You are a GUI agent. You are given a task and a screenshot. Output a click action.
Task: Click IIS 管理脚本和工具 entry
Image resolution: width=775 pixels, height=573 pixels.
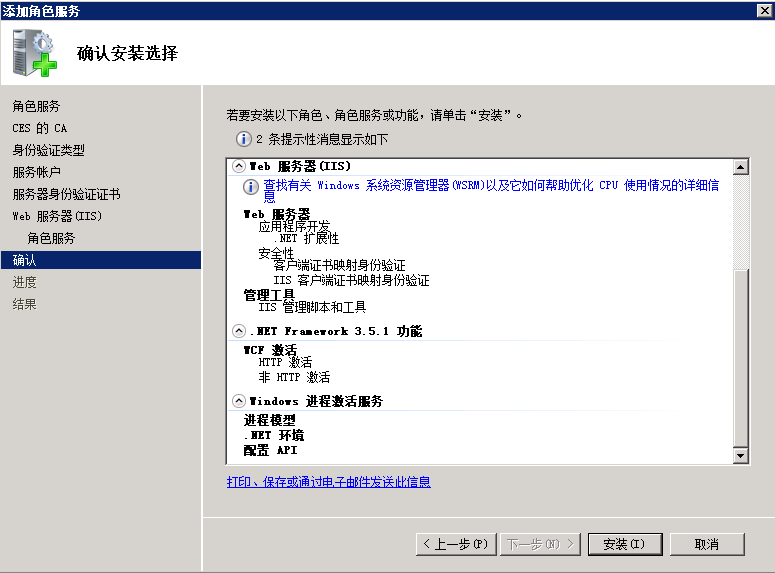pos(312,308)
